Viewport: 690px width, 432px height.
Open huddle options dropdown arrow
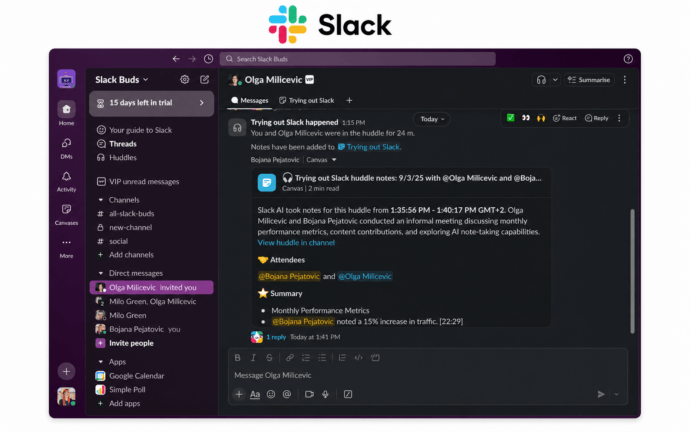555,80
